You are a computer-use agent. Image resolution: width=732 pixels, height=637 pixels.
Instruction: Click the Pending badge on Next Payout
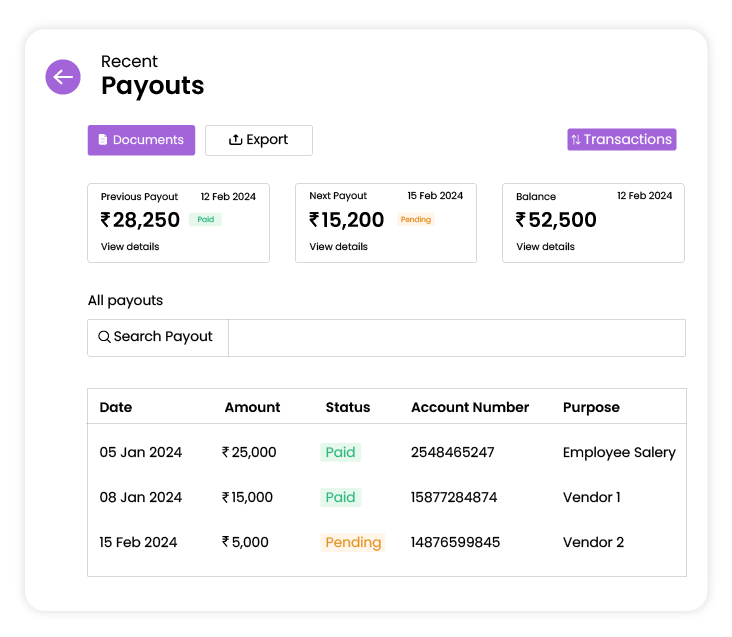tap(415, 219)
